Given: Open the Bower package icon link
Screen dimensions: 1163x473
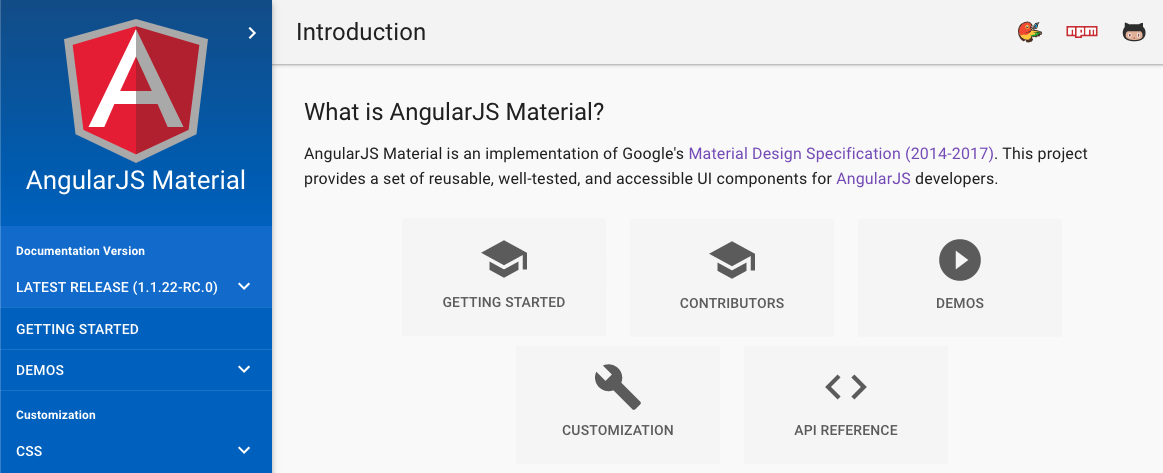Looking at the screenshot, I should (1029, 32).
